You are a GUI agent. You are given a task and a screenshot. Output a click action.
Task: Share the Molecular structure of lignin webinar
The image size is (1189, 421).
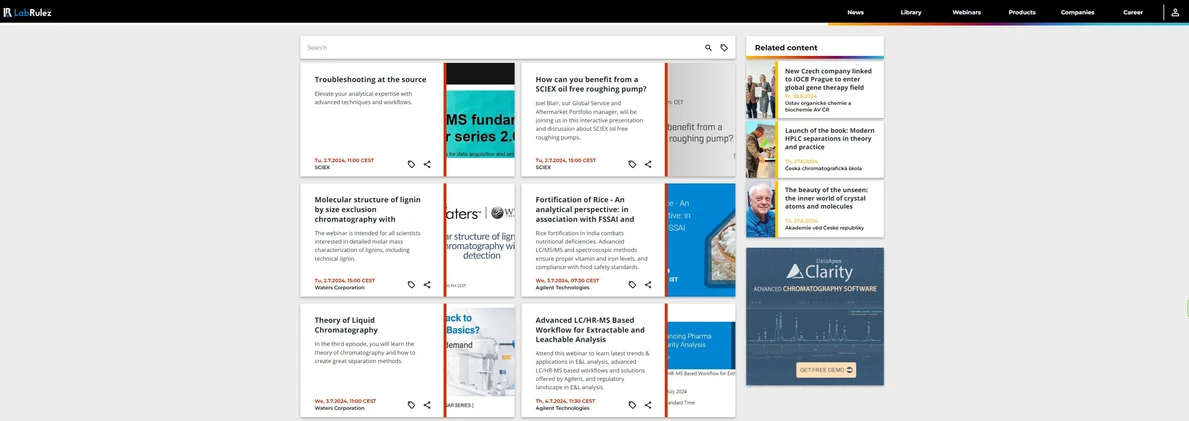point(427,285)
